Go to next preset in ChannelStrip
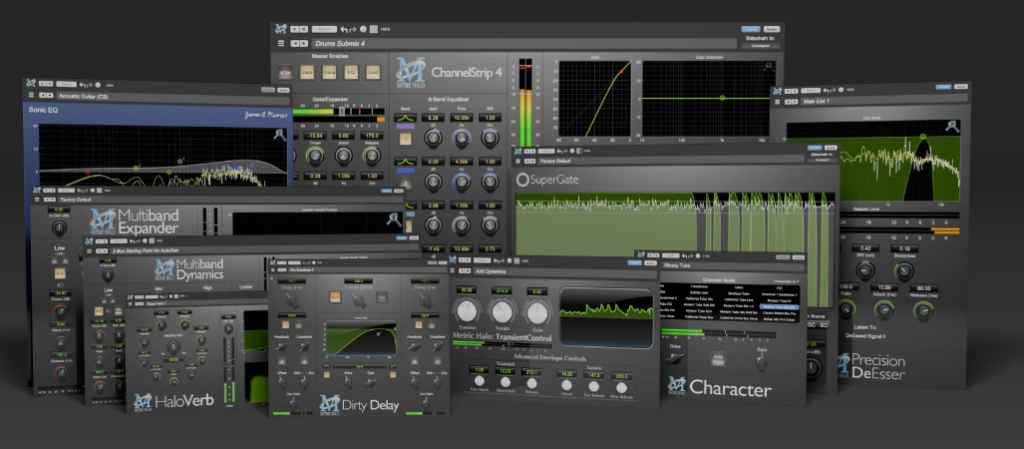 pyautogui.click(x=303, y=44)
